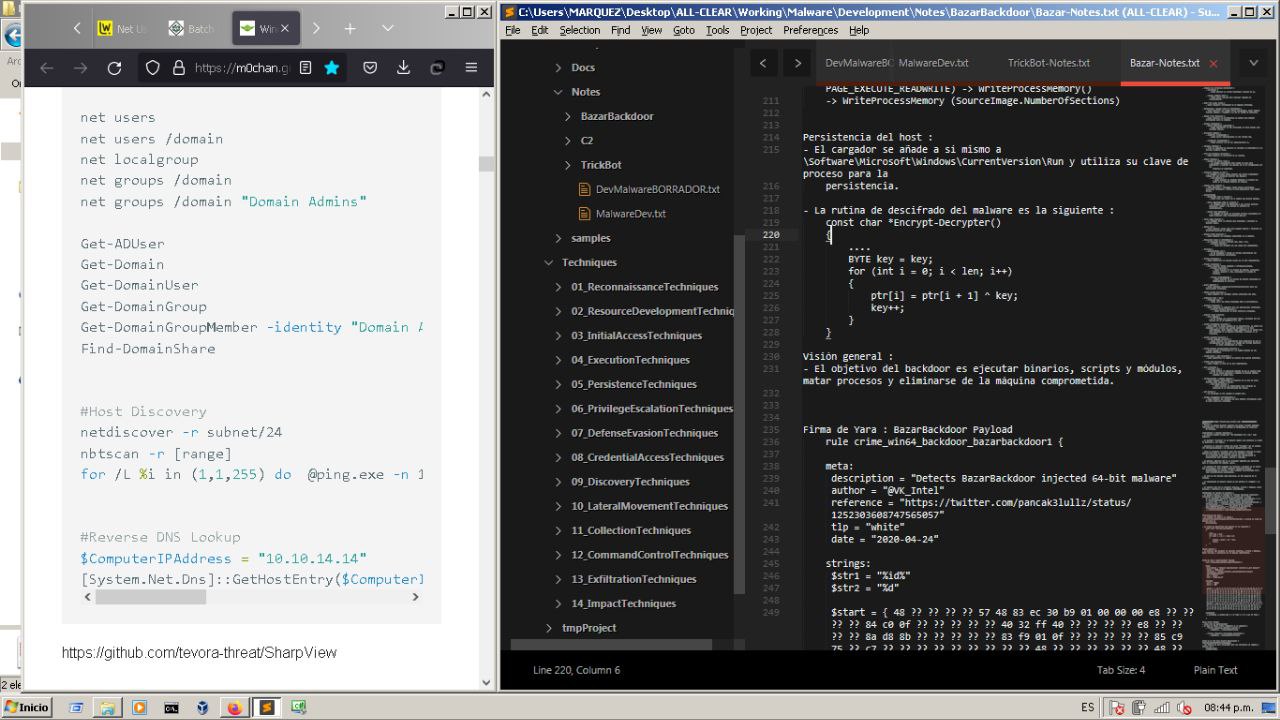Switch to the TrickBot-Notes.txt tab

[x=1048, y=62]
